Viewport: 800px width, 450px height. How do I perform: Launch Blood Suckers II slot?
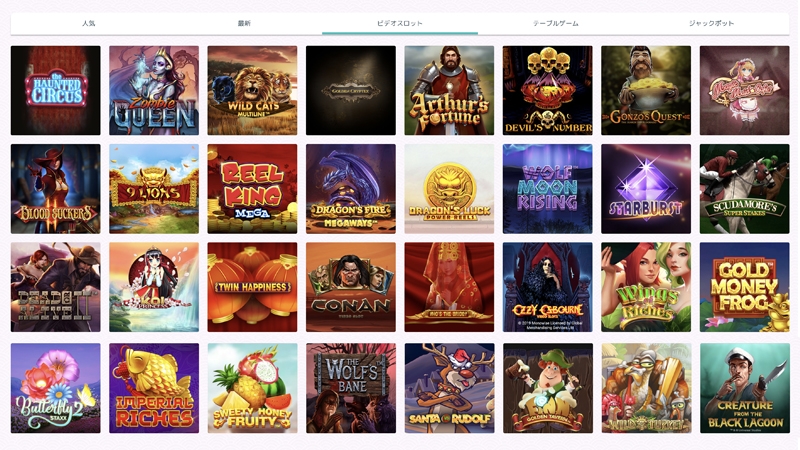(55, 189)
